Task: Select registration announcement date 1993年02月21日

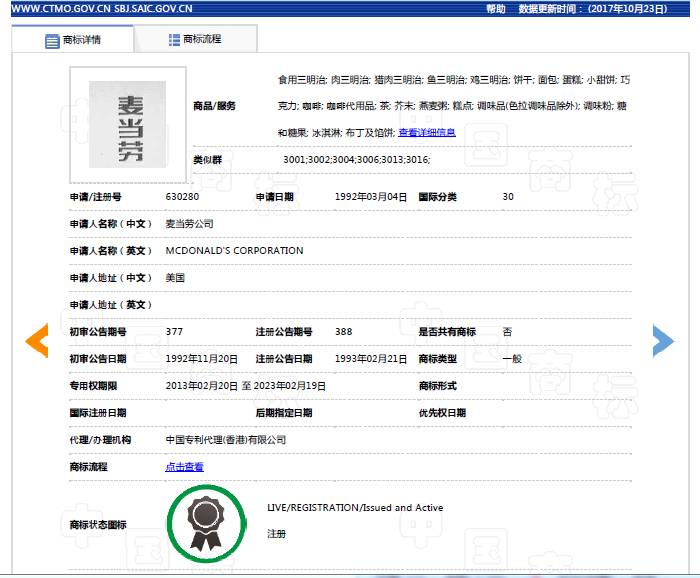Action: click(371, 359)
